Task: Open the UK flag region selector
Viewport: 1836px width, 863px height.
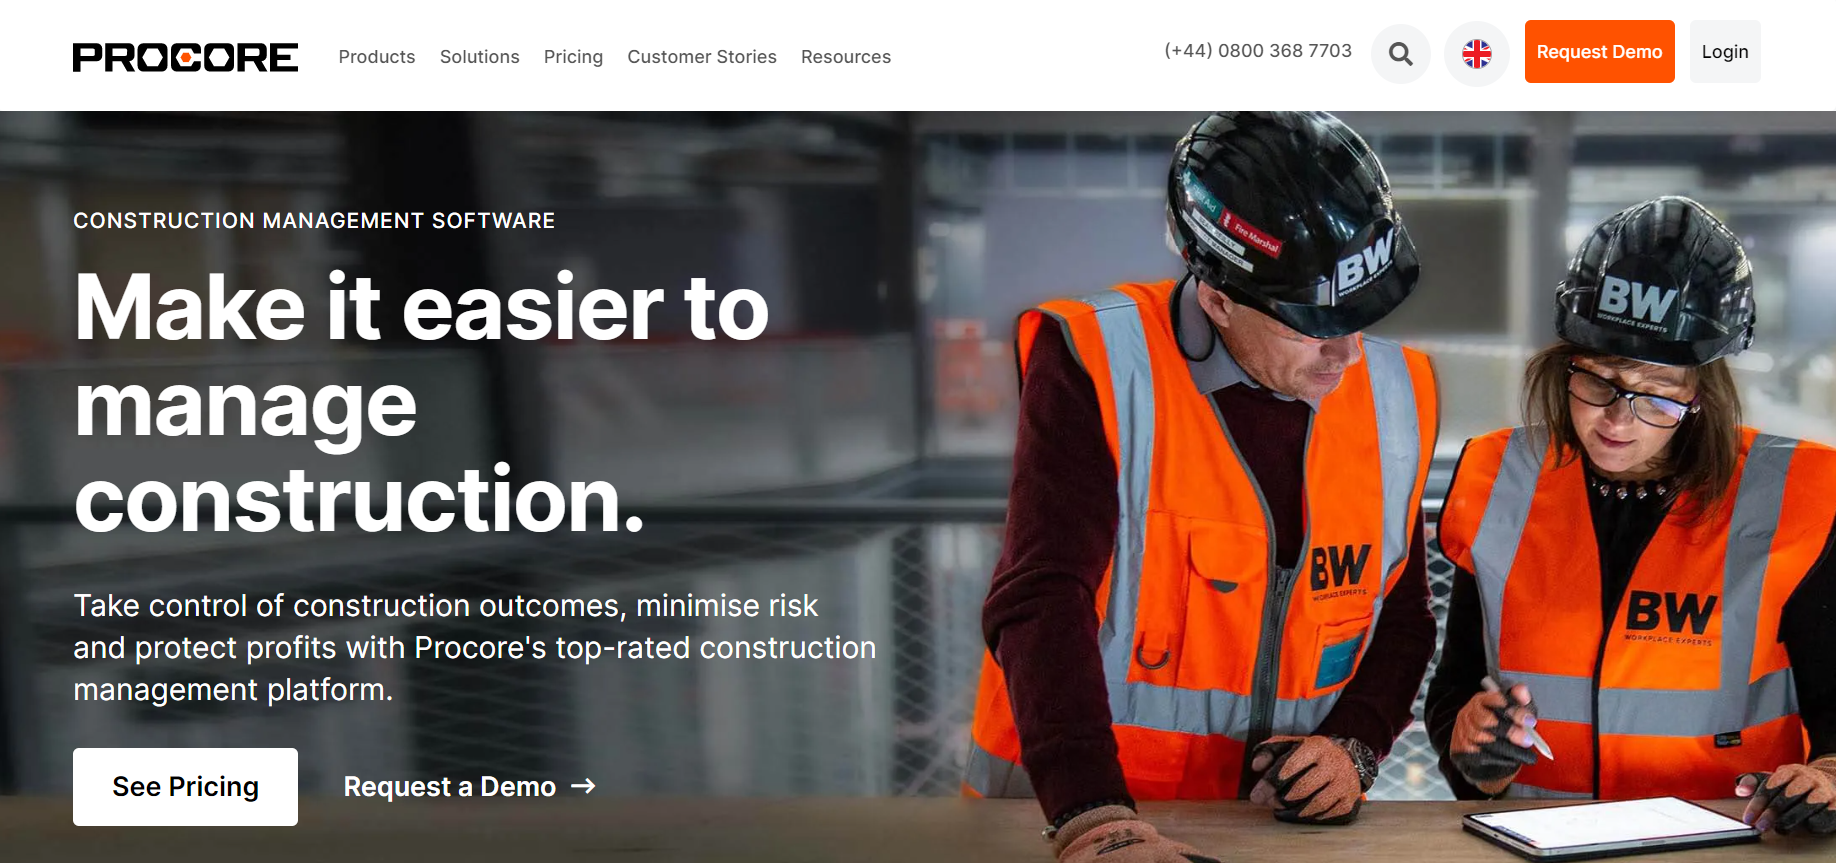Action: point(1477,54)
